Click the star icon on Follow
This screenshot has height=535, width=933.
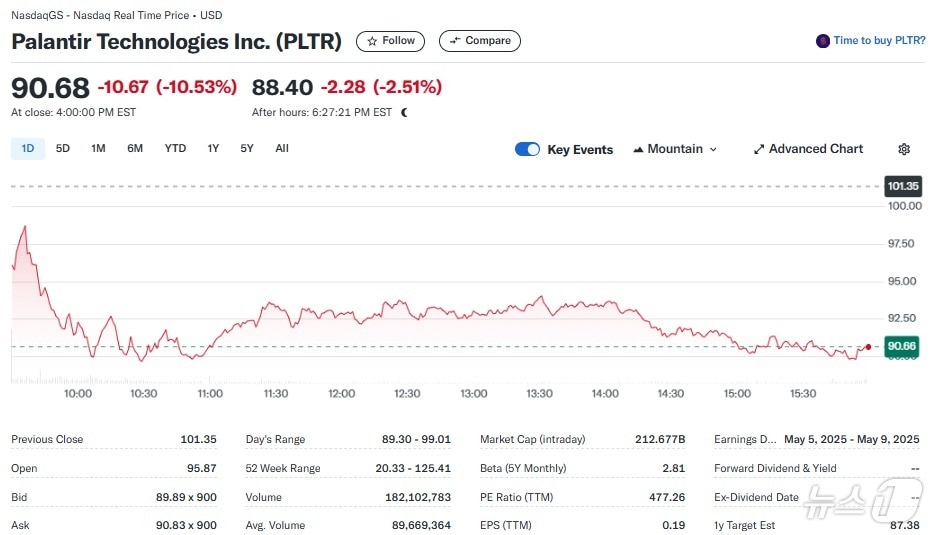(x=372, y=41)
